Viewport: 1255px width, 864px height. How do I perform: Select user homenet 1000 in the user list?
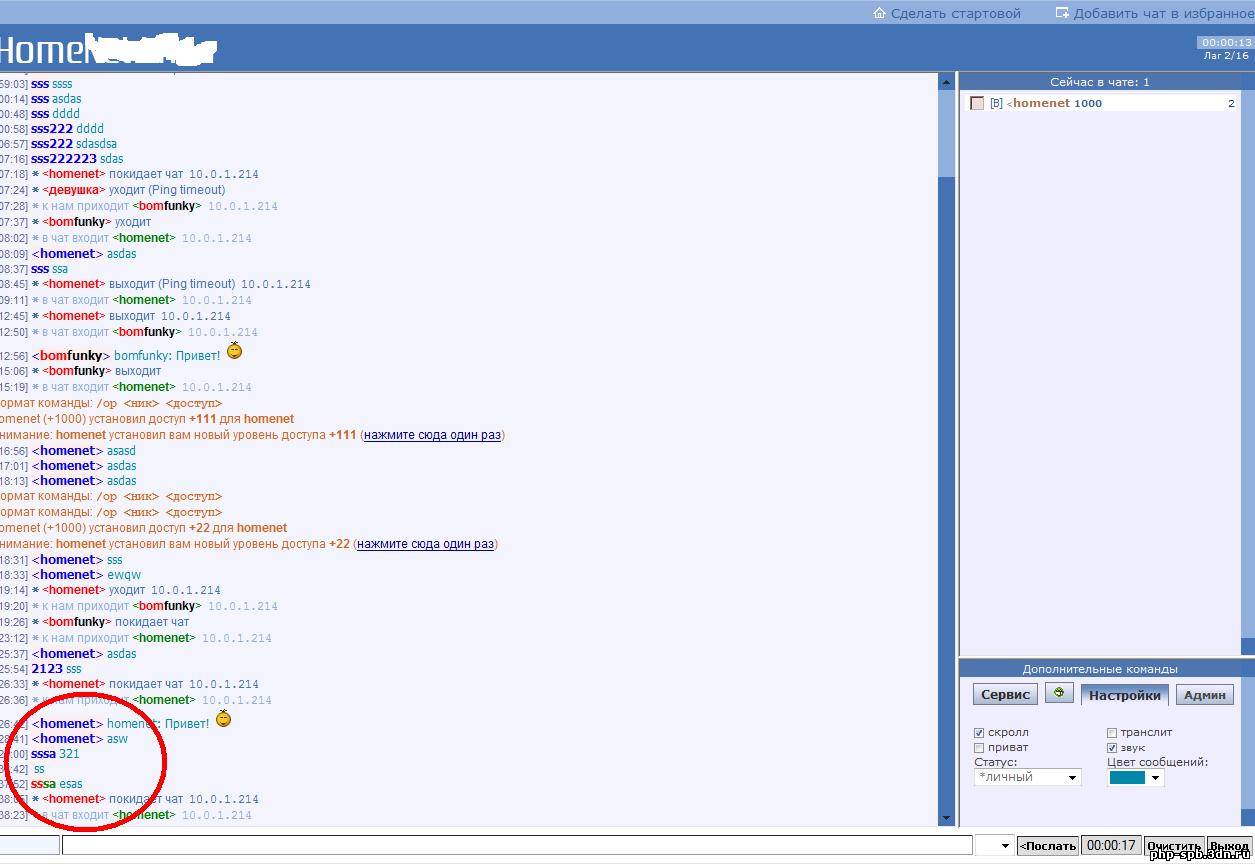click(1056, 103)
